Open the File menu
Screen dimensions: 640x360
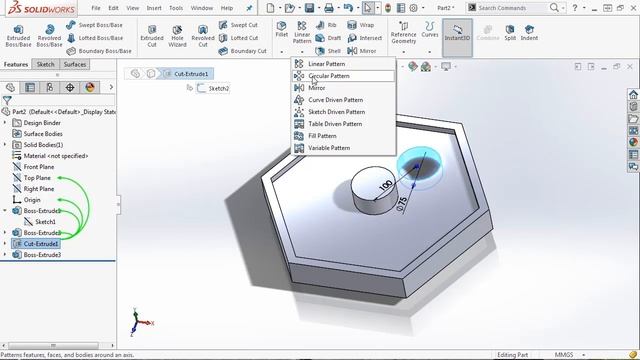pyautogui.click(x=96, y=8)
